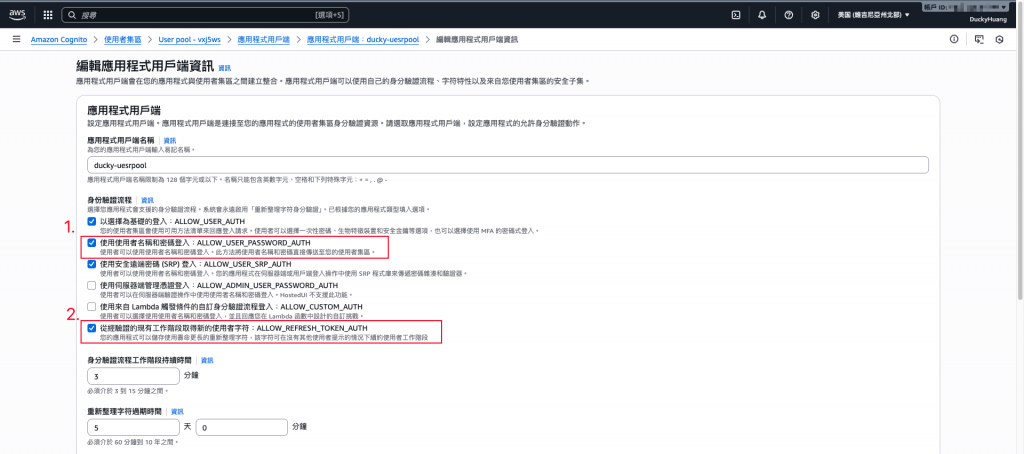The image size is (1024, 454).
Task: Click 資訊 link beside 重新整理字符過期時間
Action: coord(178,412)
